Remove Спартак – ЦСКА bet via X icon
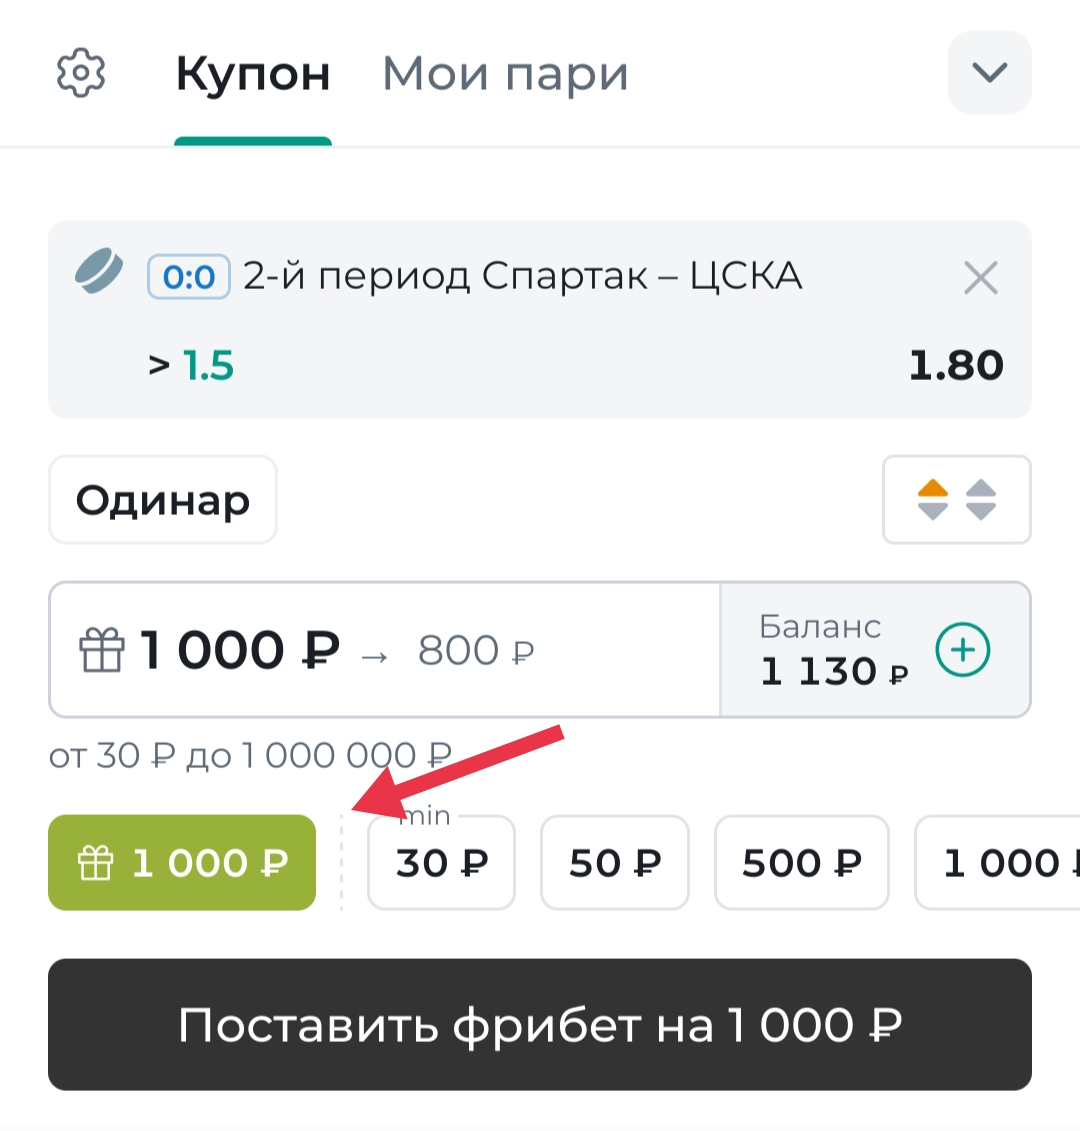 click(980, 278)
